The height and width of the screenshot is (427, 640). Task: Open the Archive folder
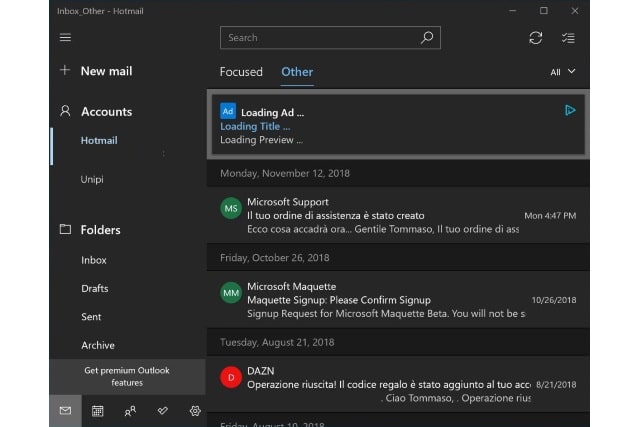(98, 345)
